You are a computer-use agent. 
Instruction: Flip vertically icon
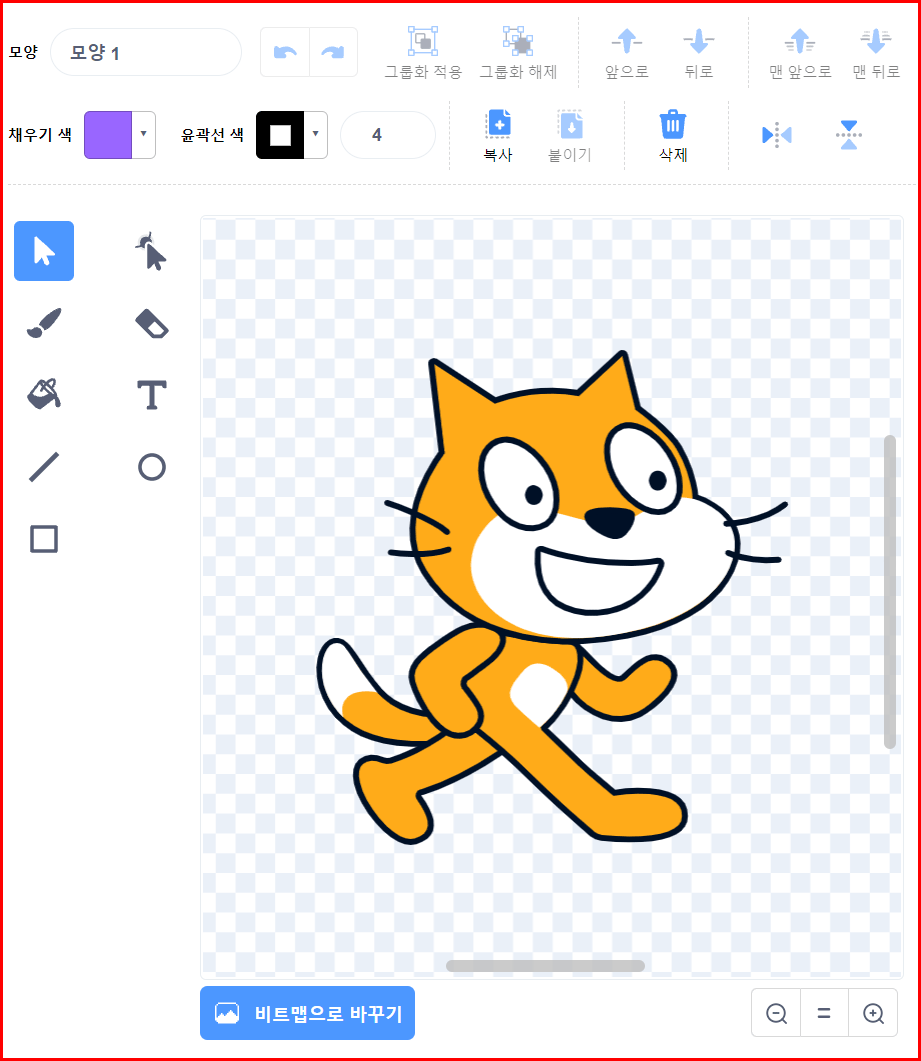(849, 135)
